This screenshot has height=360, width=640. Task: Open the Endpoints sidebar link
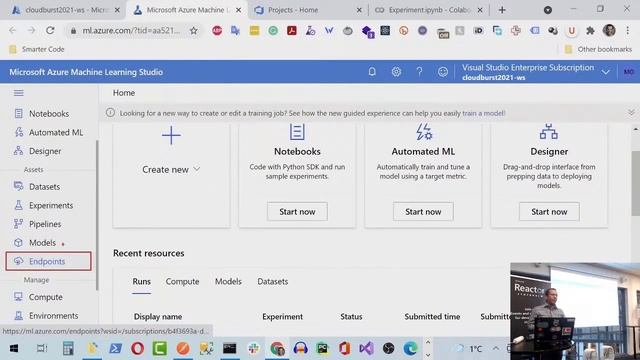click(x=49, y=261)
